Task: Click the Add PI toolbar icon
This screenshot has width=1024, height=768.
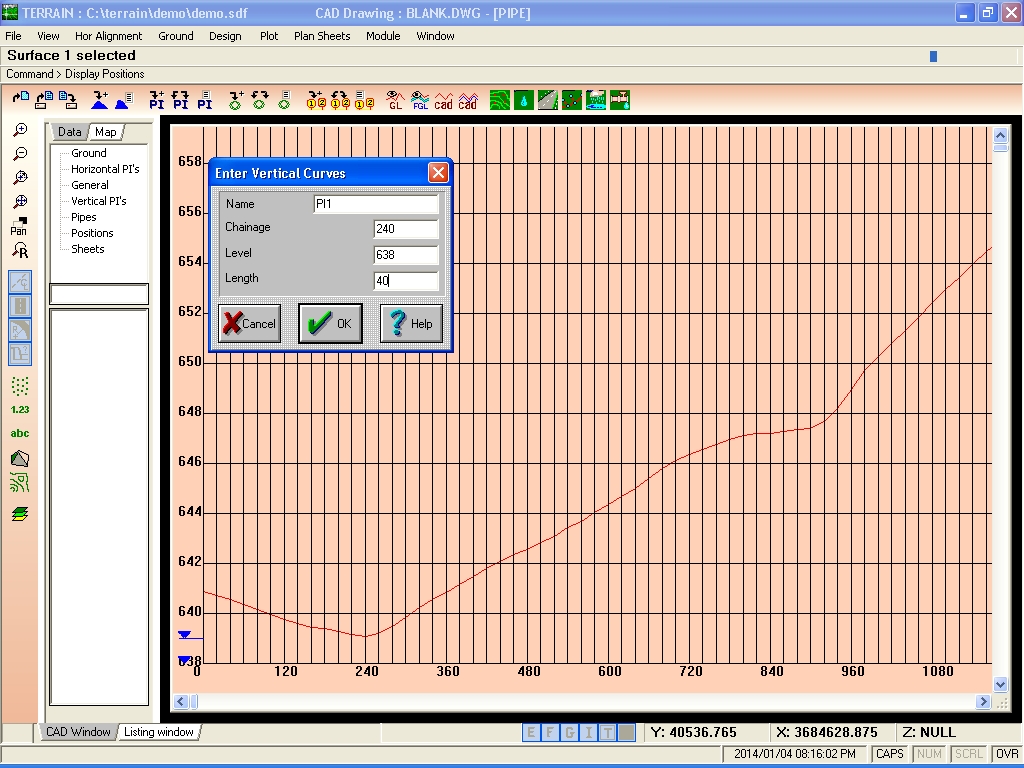Action: click(x=157, y=100)
